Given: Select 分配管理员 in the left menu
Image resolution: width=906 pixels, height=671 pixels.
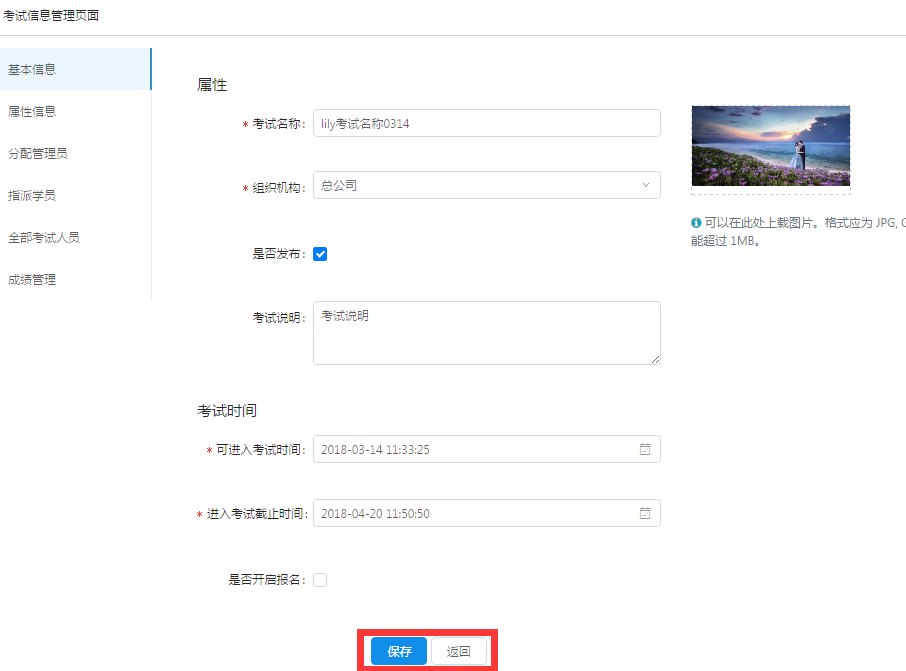Looking at the screenshot, I should (38, 154).
